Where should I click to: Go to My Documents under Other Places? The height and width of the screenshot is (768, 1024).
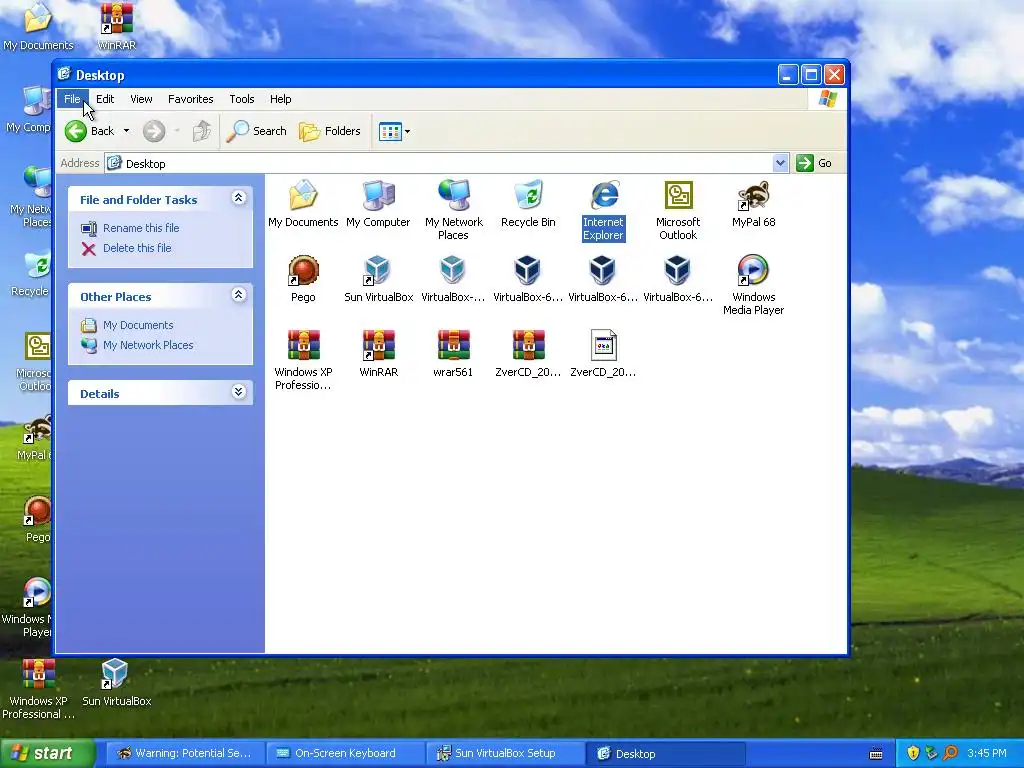138,325
